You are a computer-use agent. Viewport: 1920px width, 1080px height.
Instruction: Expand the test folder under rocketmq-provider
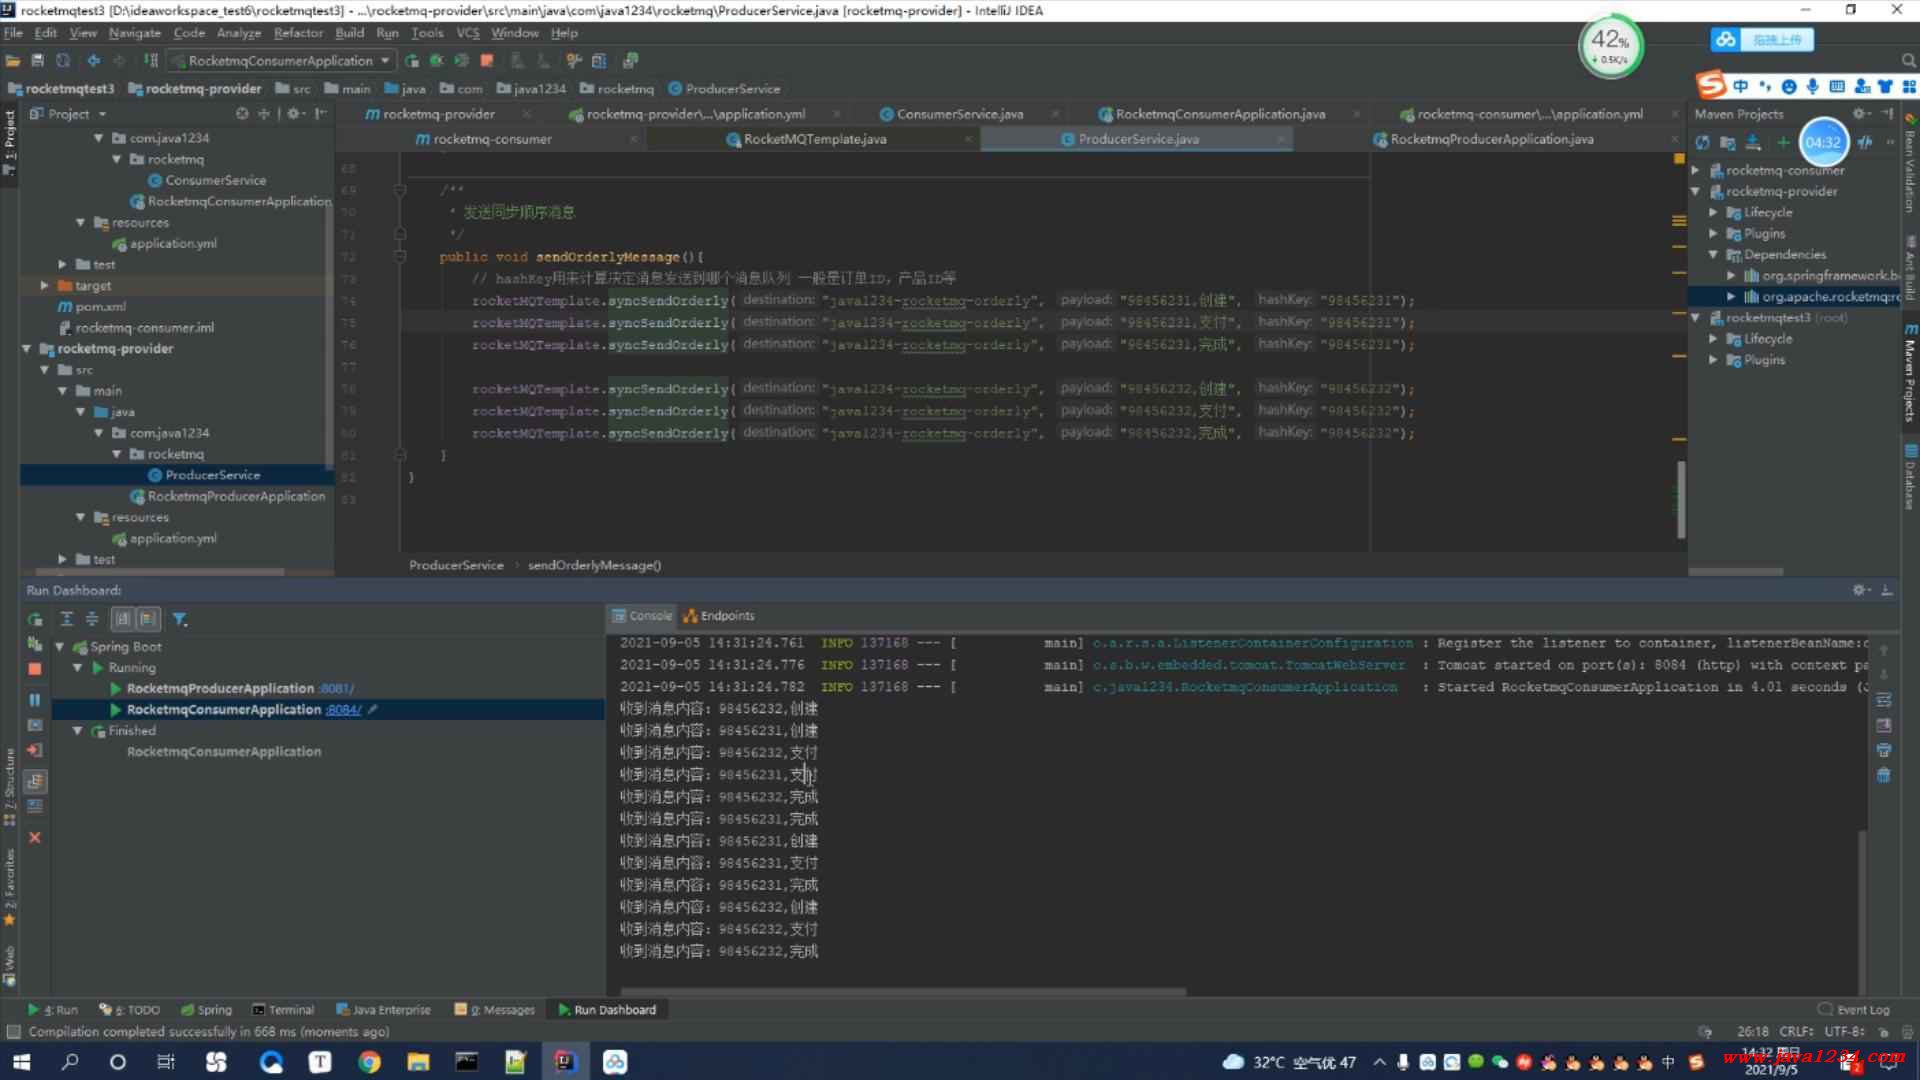(62, 560)
